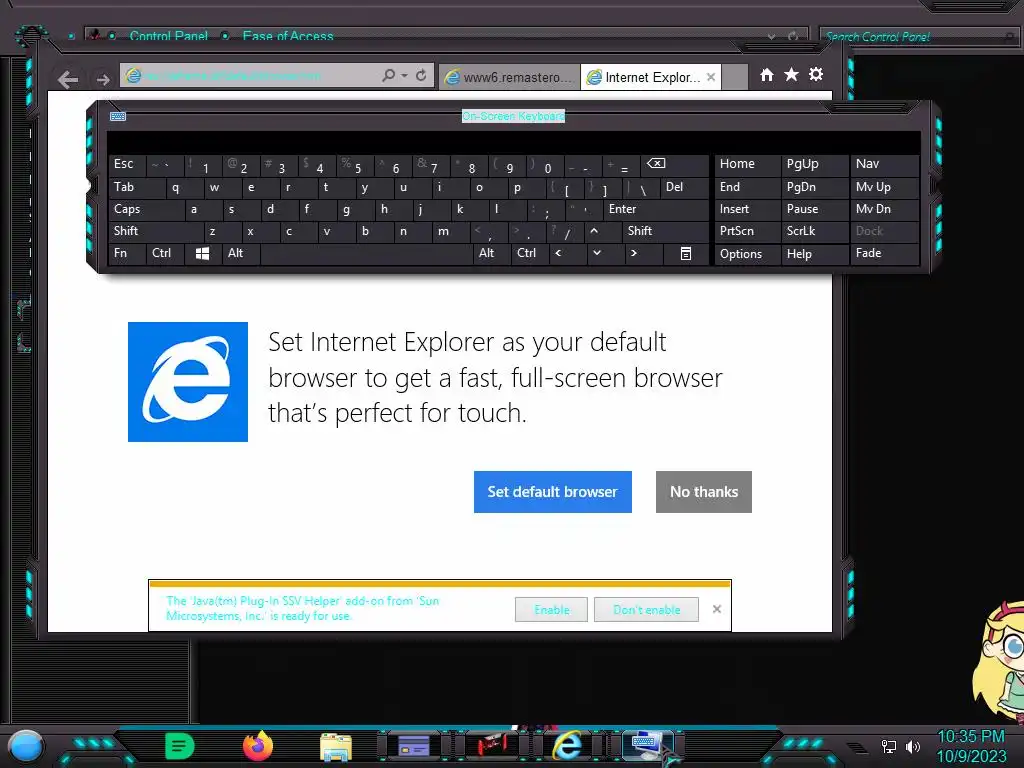The image size is (1024, 768).
Task: Dismiss the add-on notification bar
Action: (x=717, y=609)
